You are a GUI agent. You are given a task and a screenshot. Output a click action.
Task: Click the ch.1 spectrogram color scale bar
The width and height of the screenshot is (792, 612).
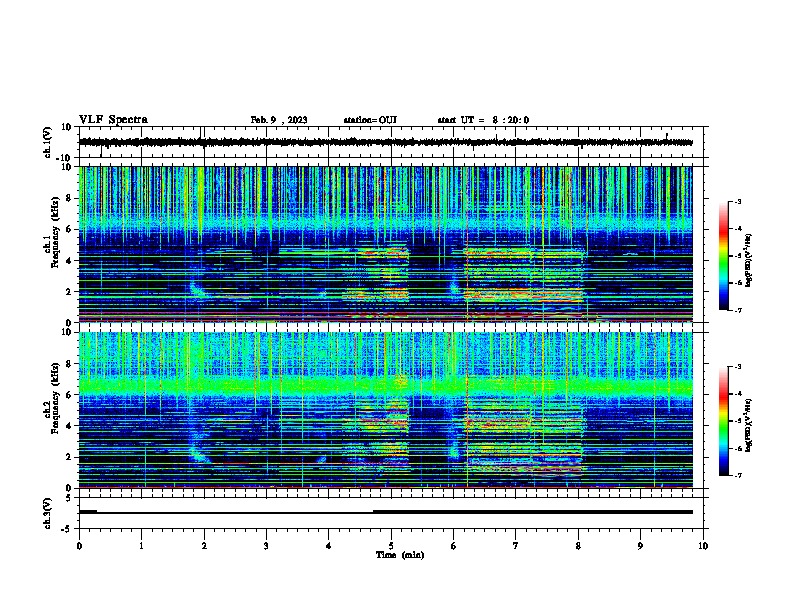coord(724,256)
